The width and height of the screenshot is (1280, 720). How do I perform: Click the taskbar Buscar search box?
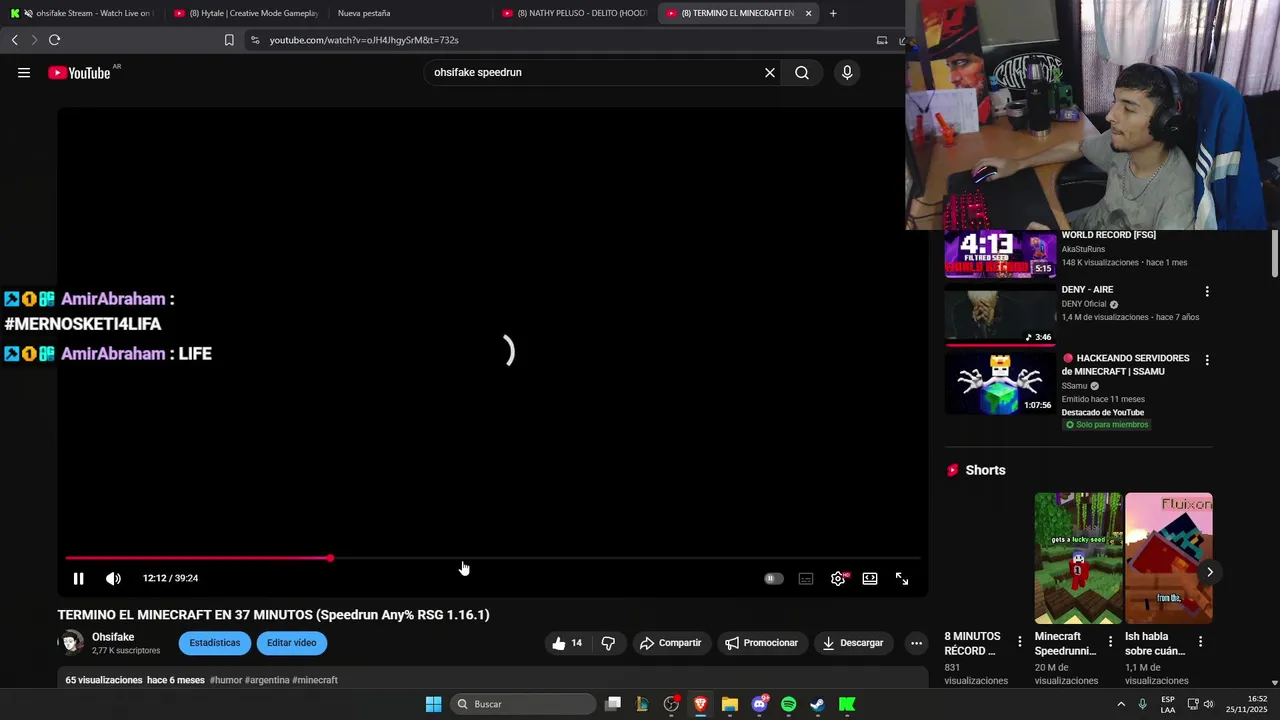(523, 704)
